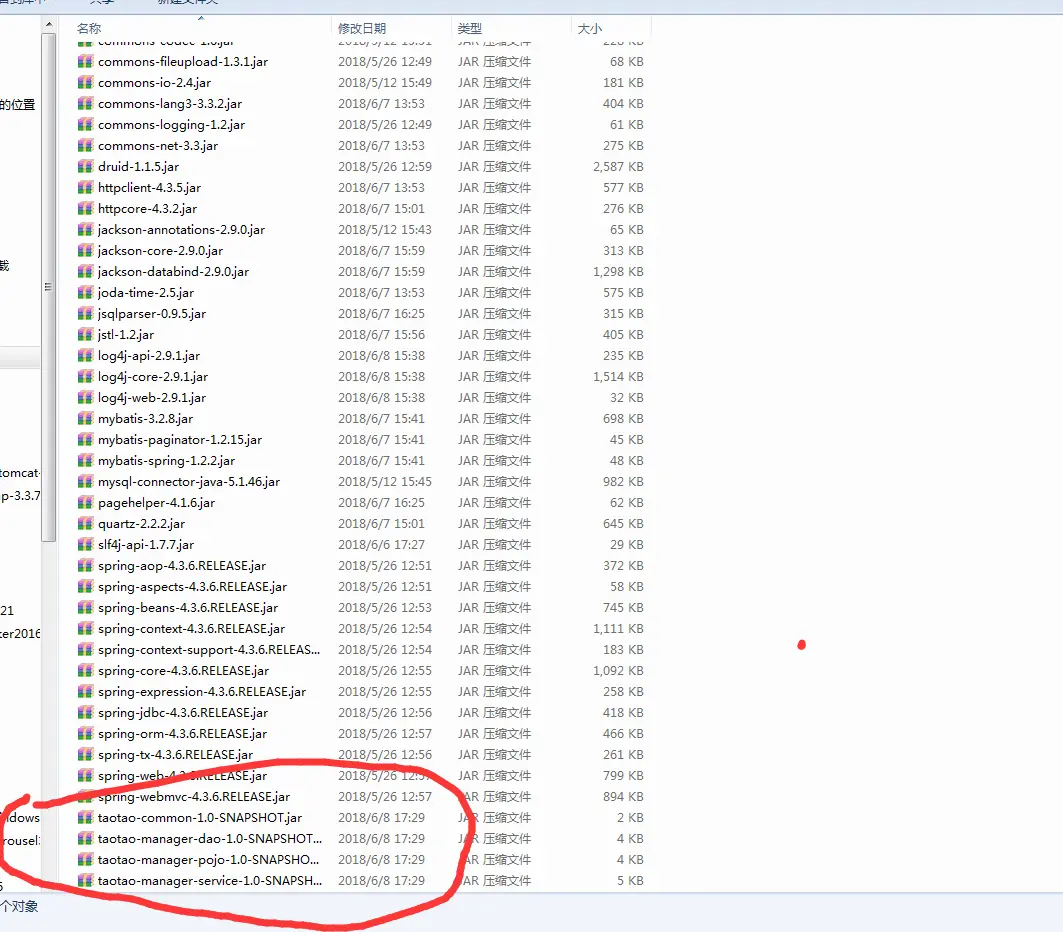
Task: Select spring-tx-4.3.6.RELEASE.jar file name
Action: point(175,755)
